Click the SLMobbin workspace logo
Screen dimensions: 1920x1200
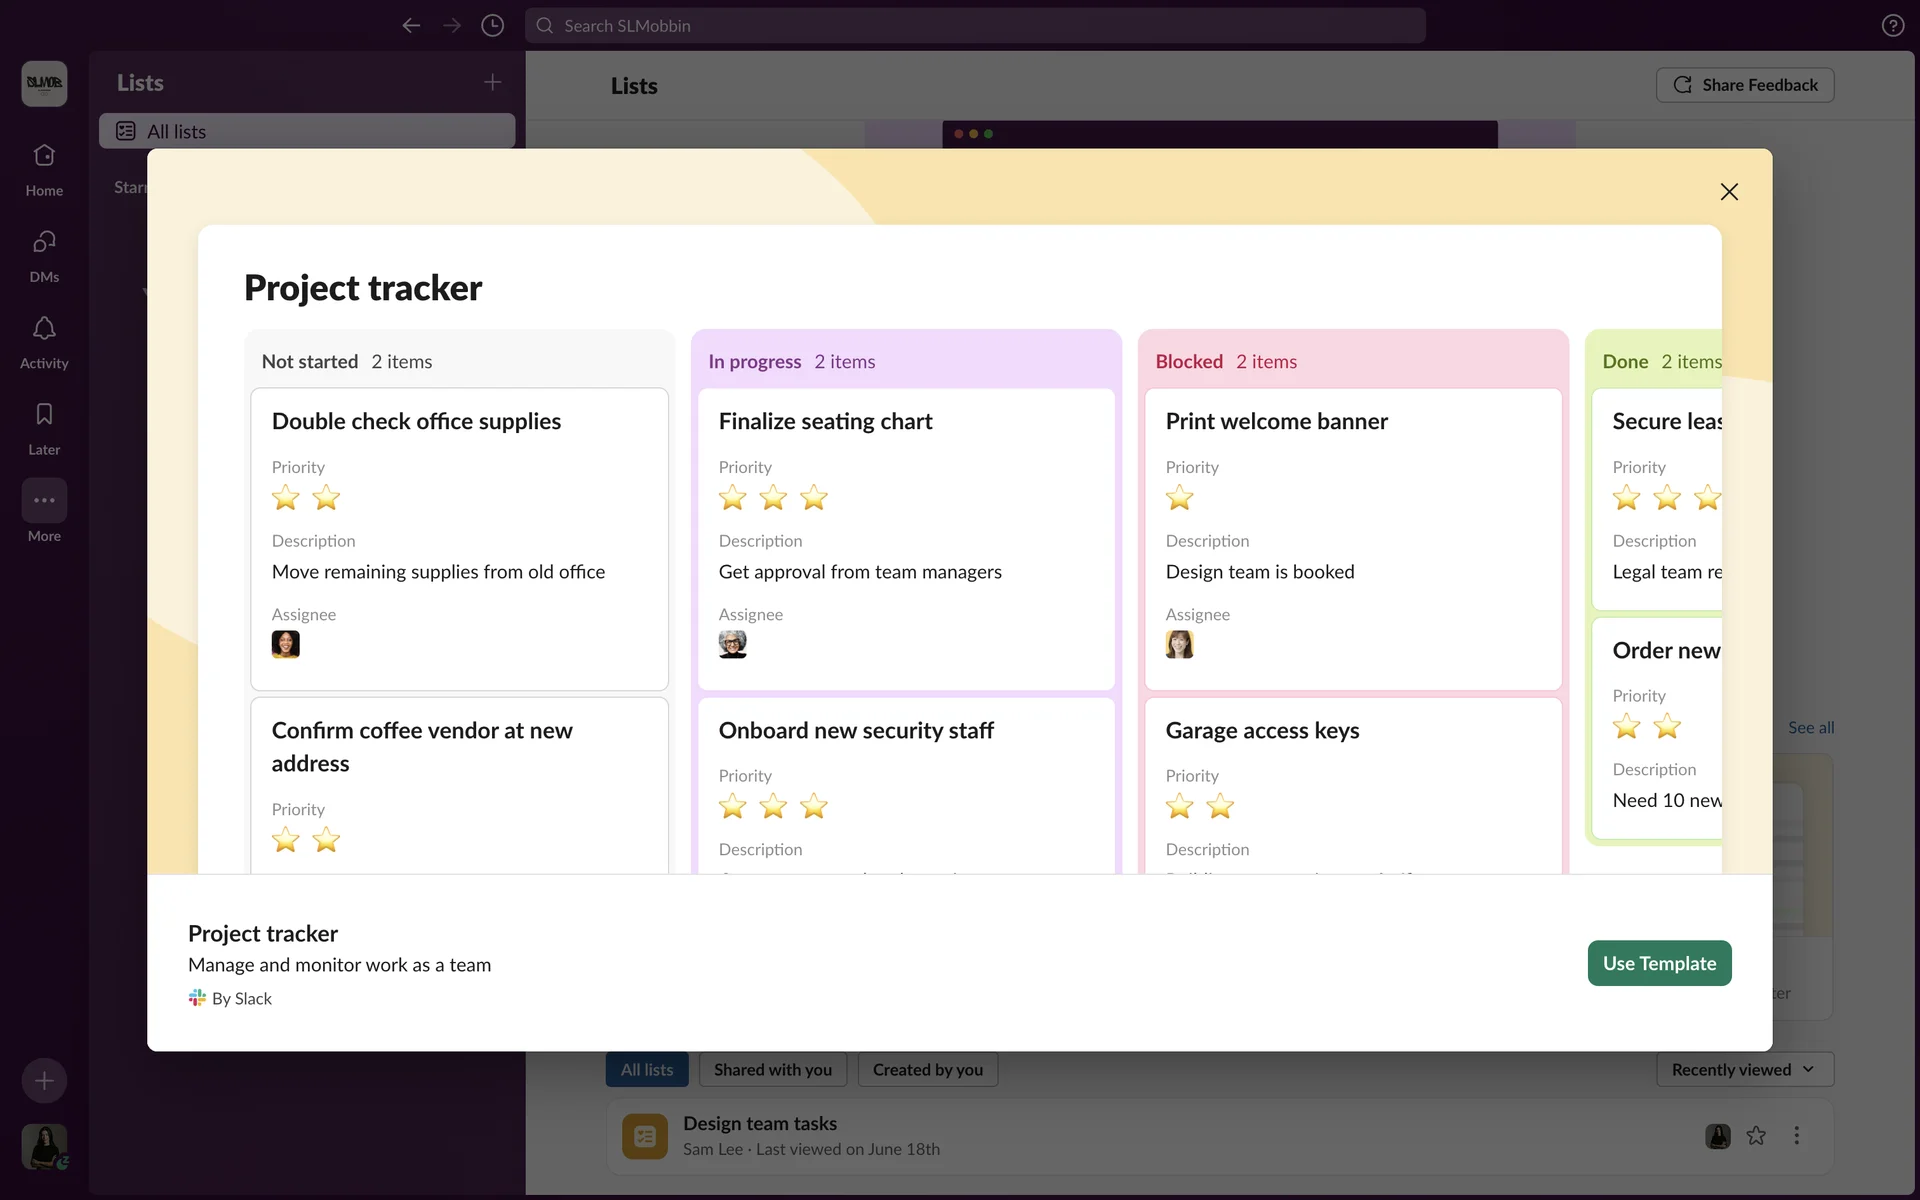[x=44, y=83]
